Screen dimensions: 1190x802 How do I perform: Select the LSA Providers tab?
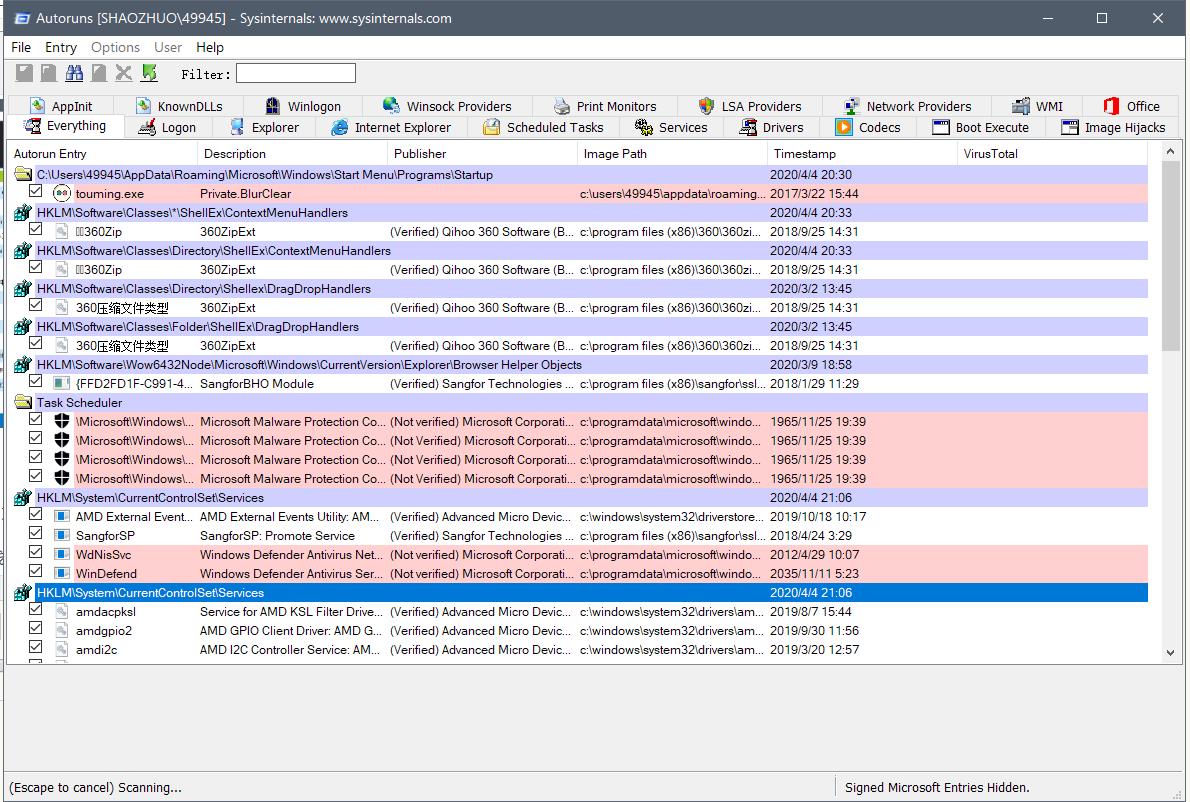pos(750,106)
